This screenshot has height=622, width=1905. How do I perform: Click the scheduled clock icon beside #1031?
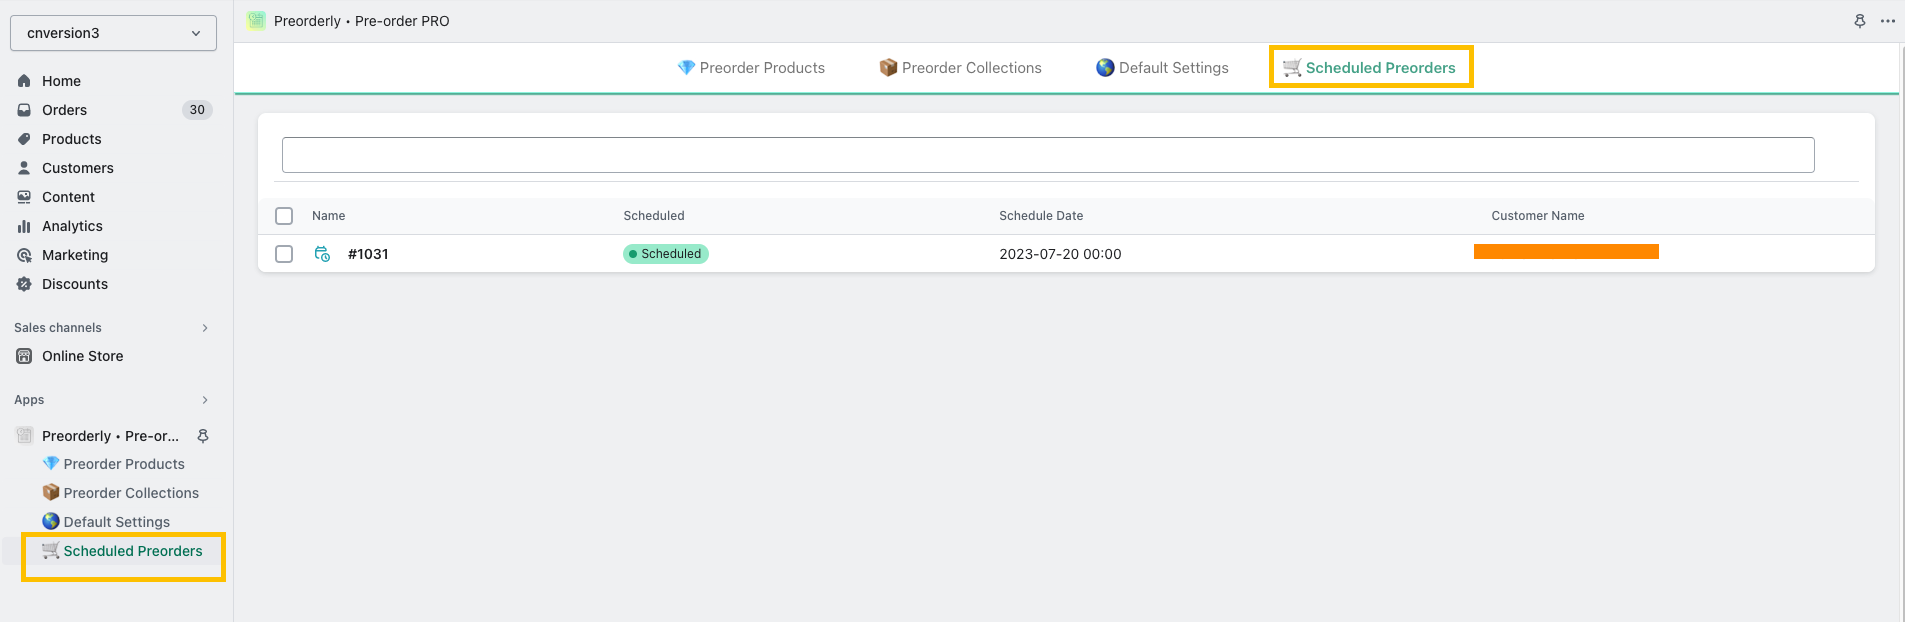322,254
